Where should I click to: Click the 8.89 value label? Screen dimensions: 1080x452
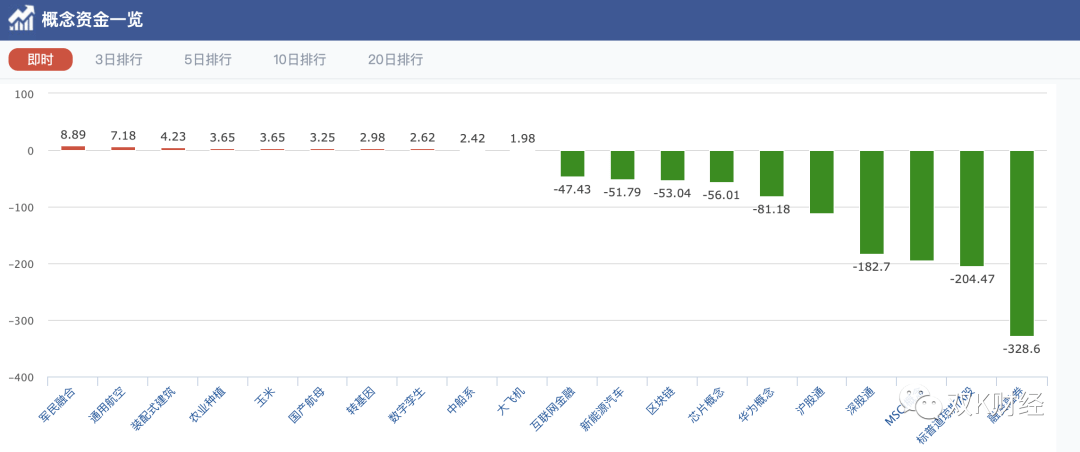pyautogui.click(x=73, y=135)
